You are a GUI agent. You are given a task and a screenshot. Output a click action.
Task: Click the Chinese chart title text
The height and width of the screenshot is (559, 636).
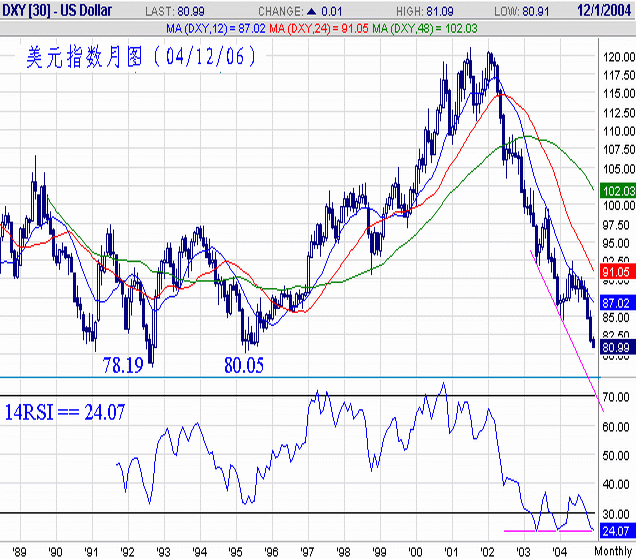coord(140,57)
